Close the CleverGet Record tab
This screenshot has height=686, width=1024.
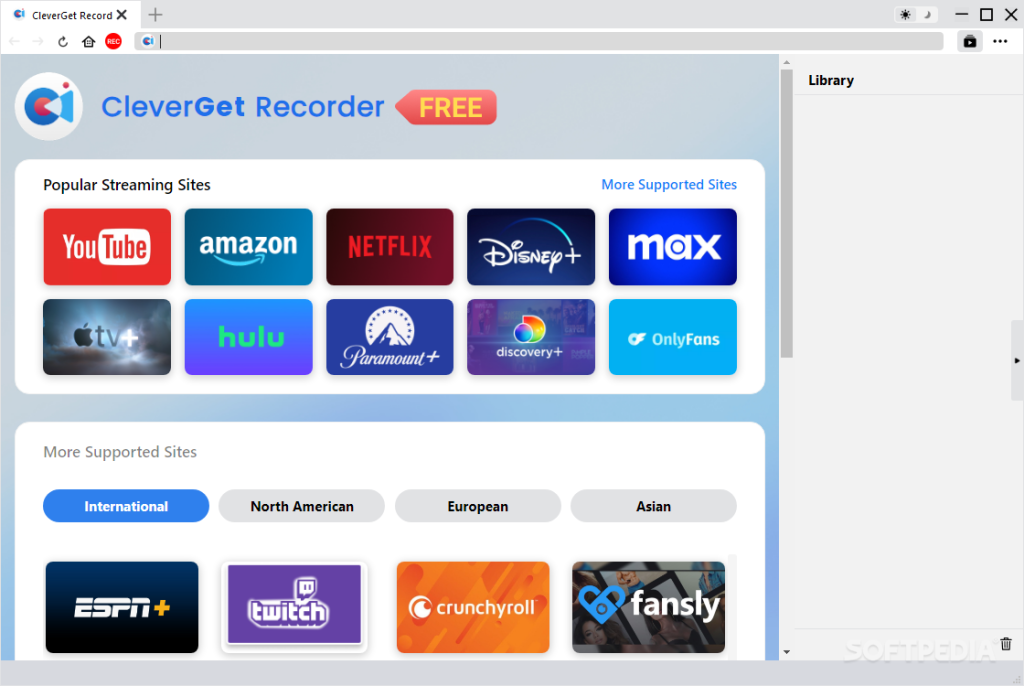(121, 14)
